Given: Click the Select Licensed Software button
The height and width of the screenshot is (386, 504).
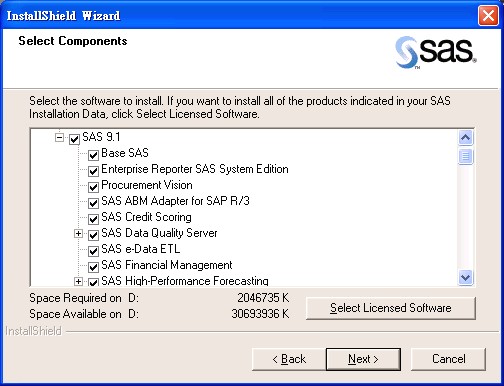Looking at the screenshot, I should pyautogui.click(x=391, y=308).
